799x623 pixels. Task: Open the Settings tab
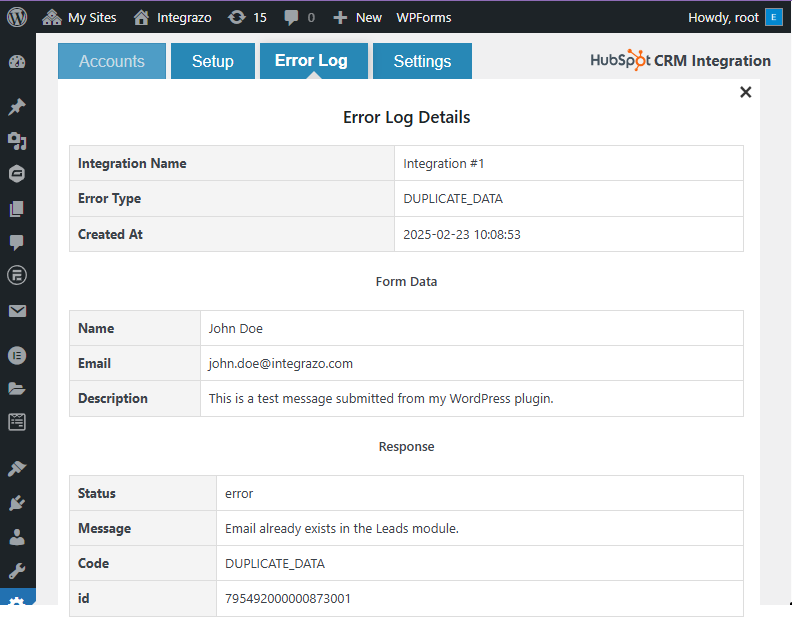[422, 61]
